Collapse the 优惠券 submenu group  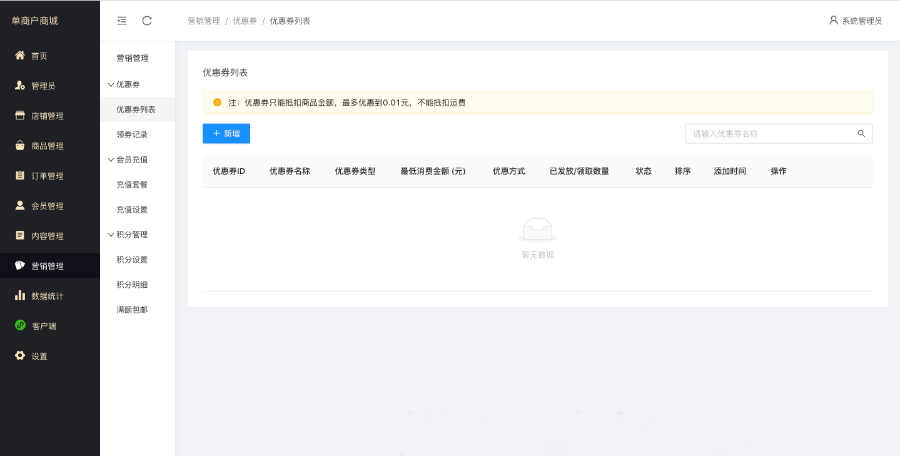click(127, 84)
